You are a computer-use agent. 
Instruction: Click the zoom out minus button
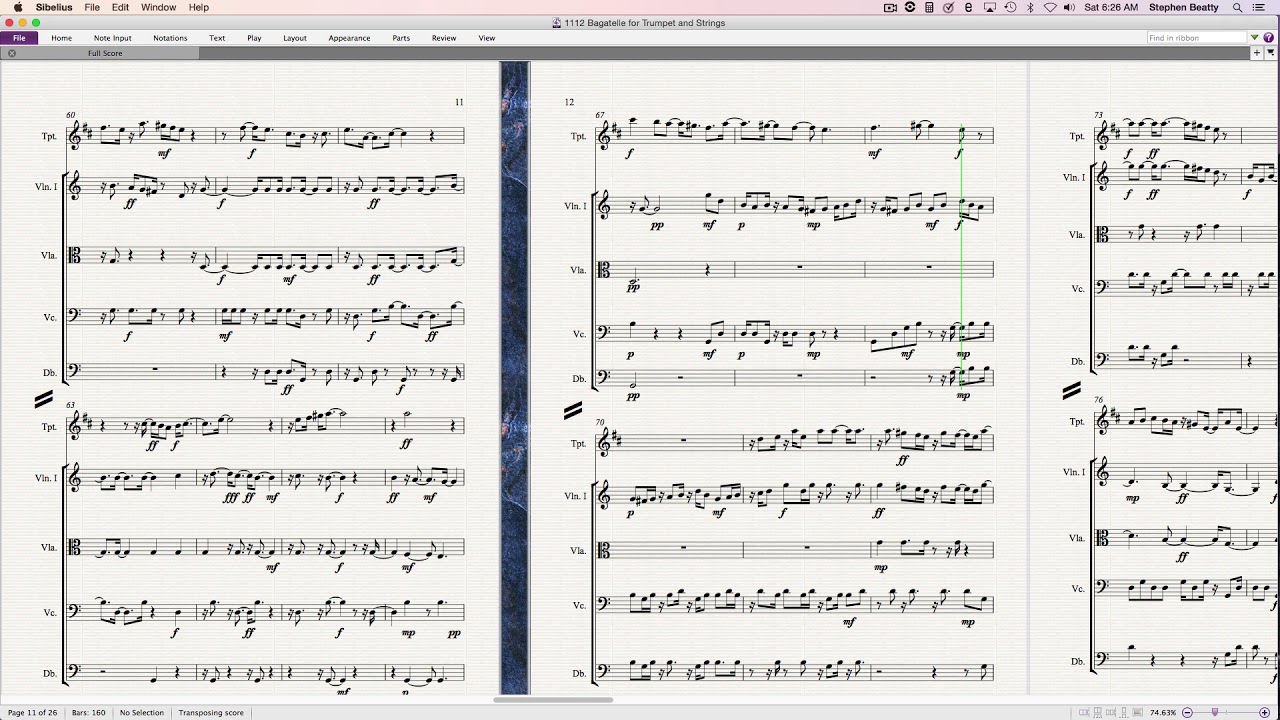tap(1187, 713)
